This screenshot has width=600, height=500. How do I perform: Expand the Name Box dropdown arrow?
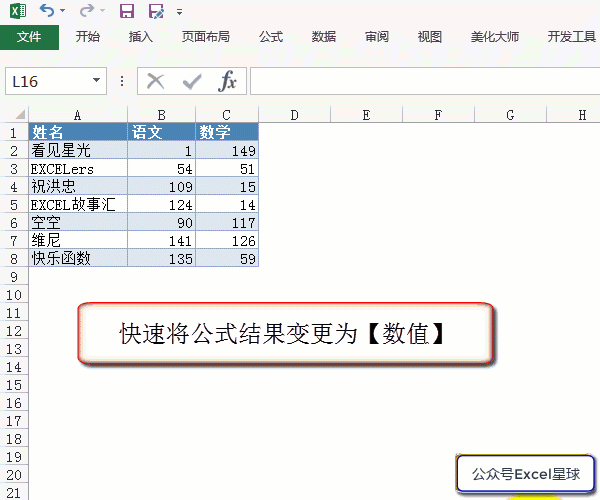tap(96, 81)
